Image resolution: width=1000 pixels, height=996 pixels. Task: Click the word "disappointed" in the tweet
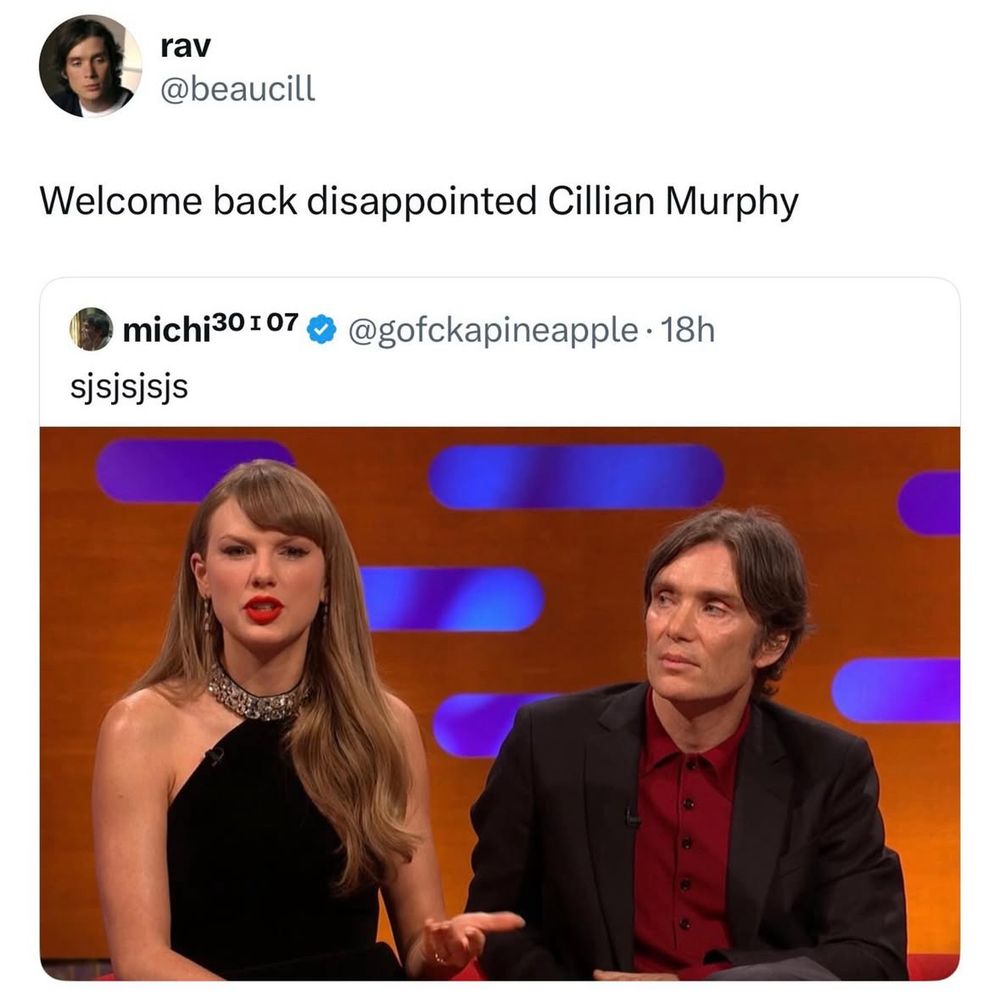click(x=422, y=202)
